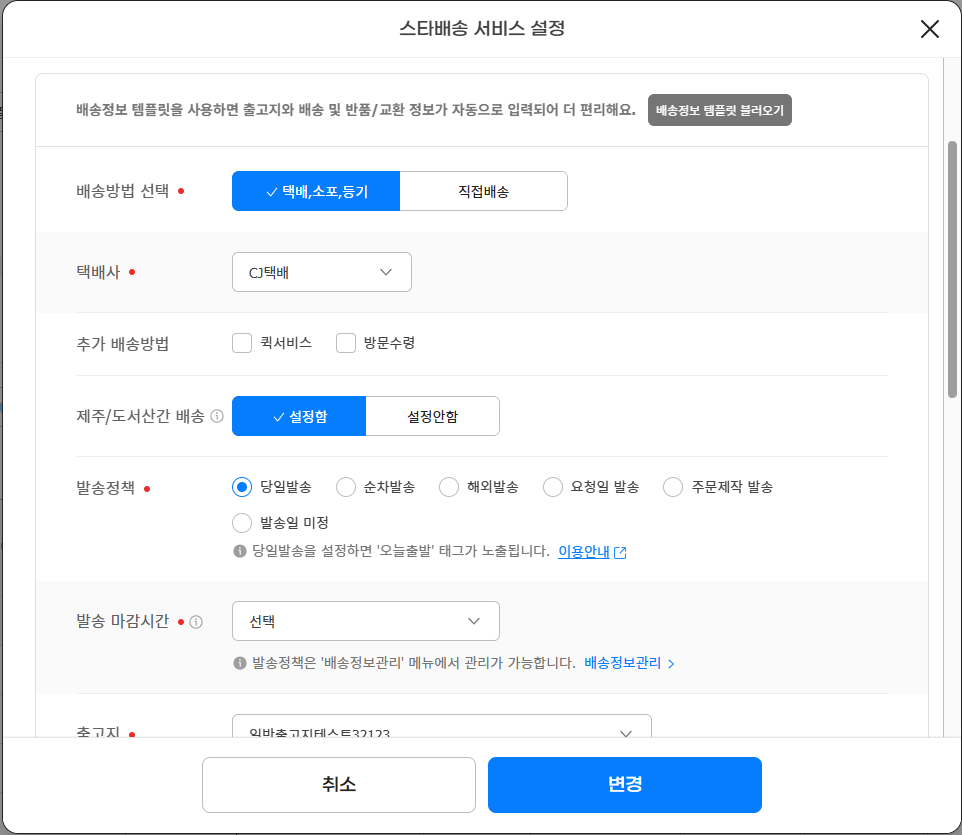Click external link icon next to 이용안내

[x=621, y=552]
